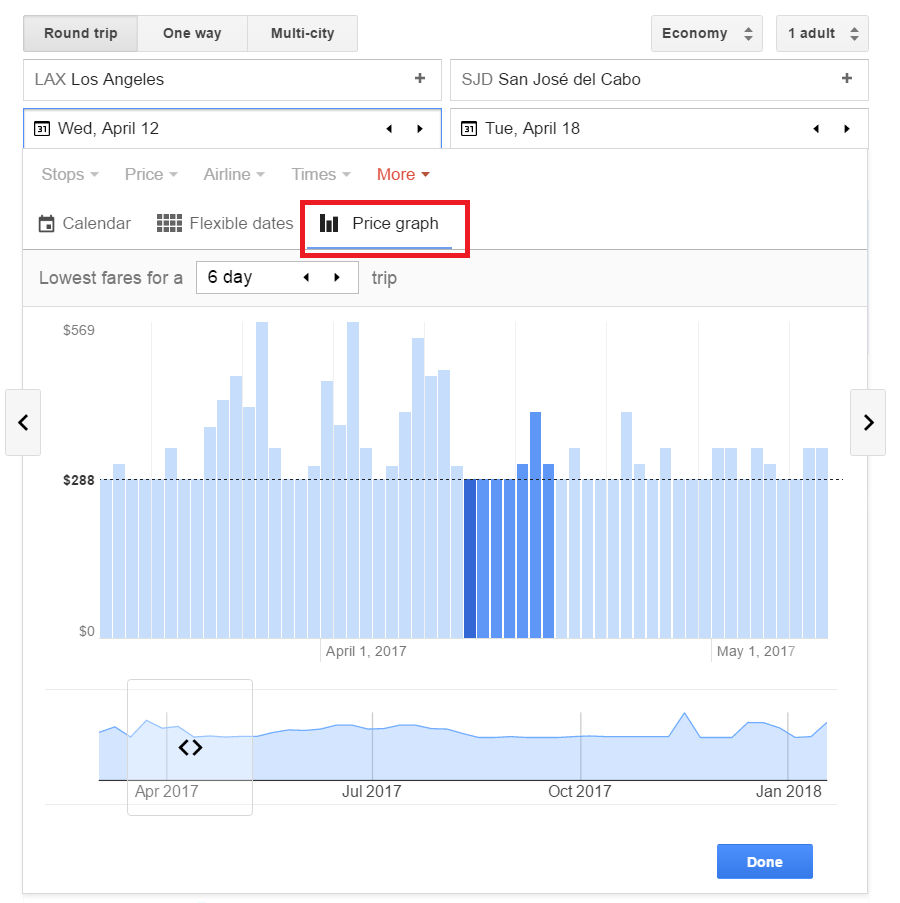Open the Economy cabin class dropdown

(706, 33)
